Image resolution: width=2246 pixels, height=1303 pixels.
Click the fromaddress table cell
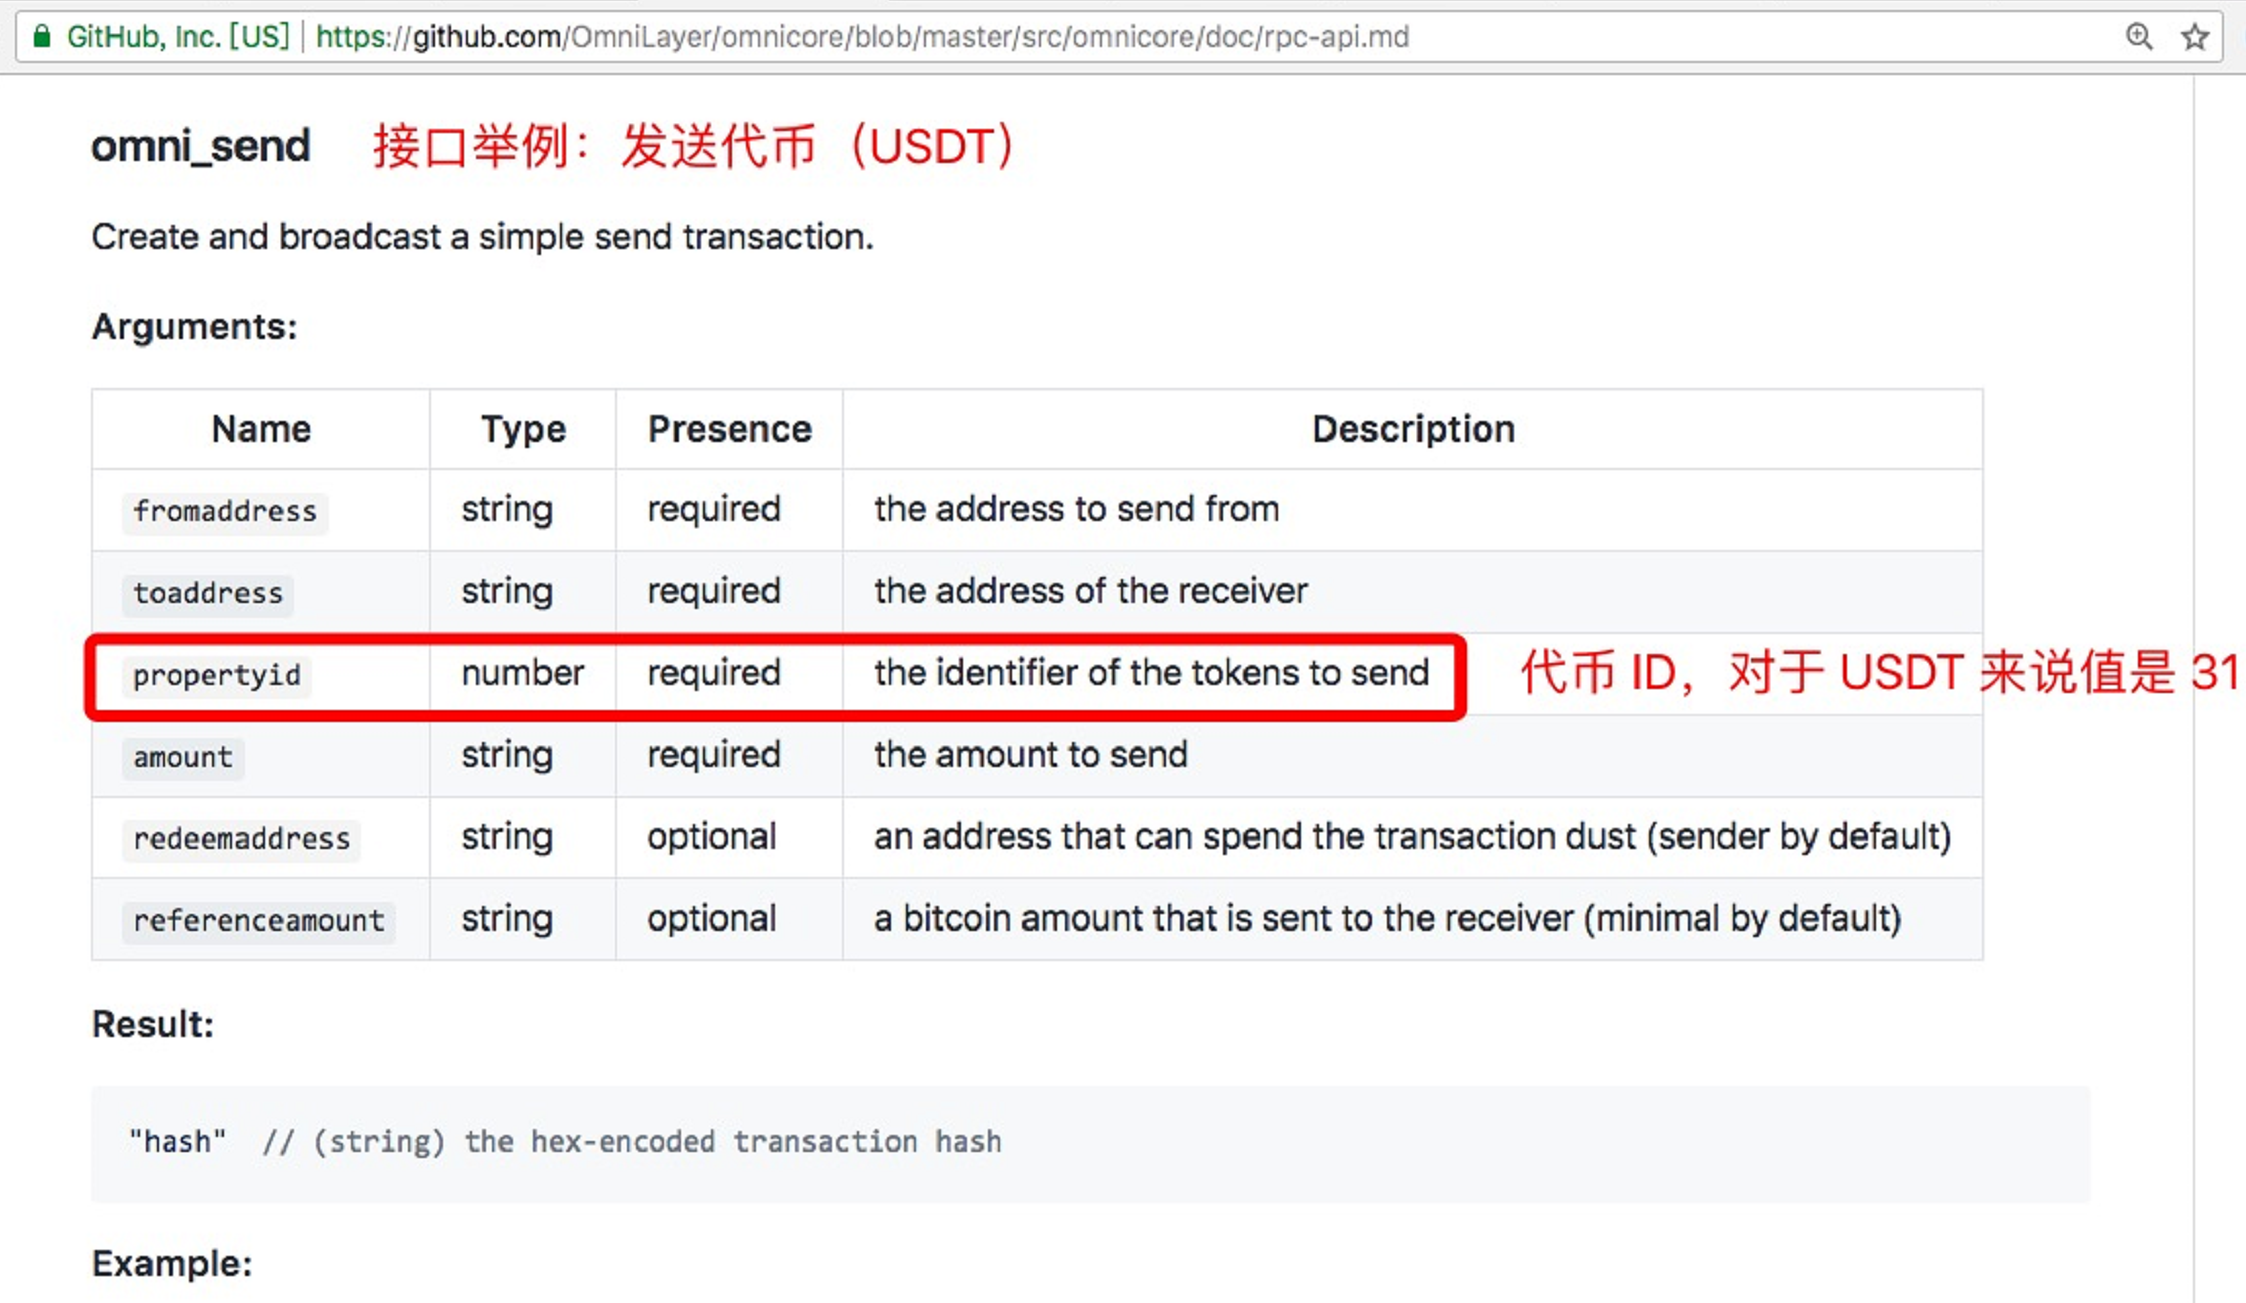tap(225, 510)
